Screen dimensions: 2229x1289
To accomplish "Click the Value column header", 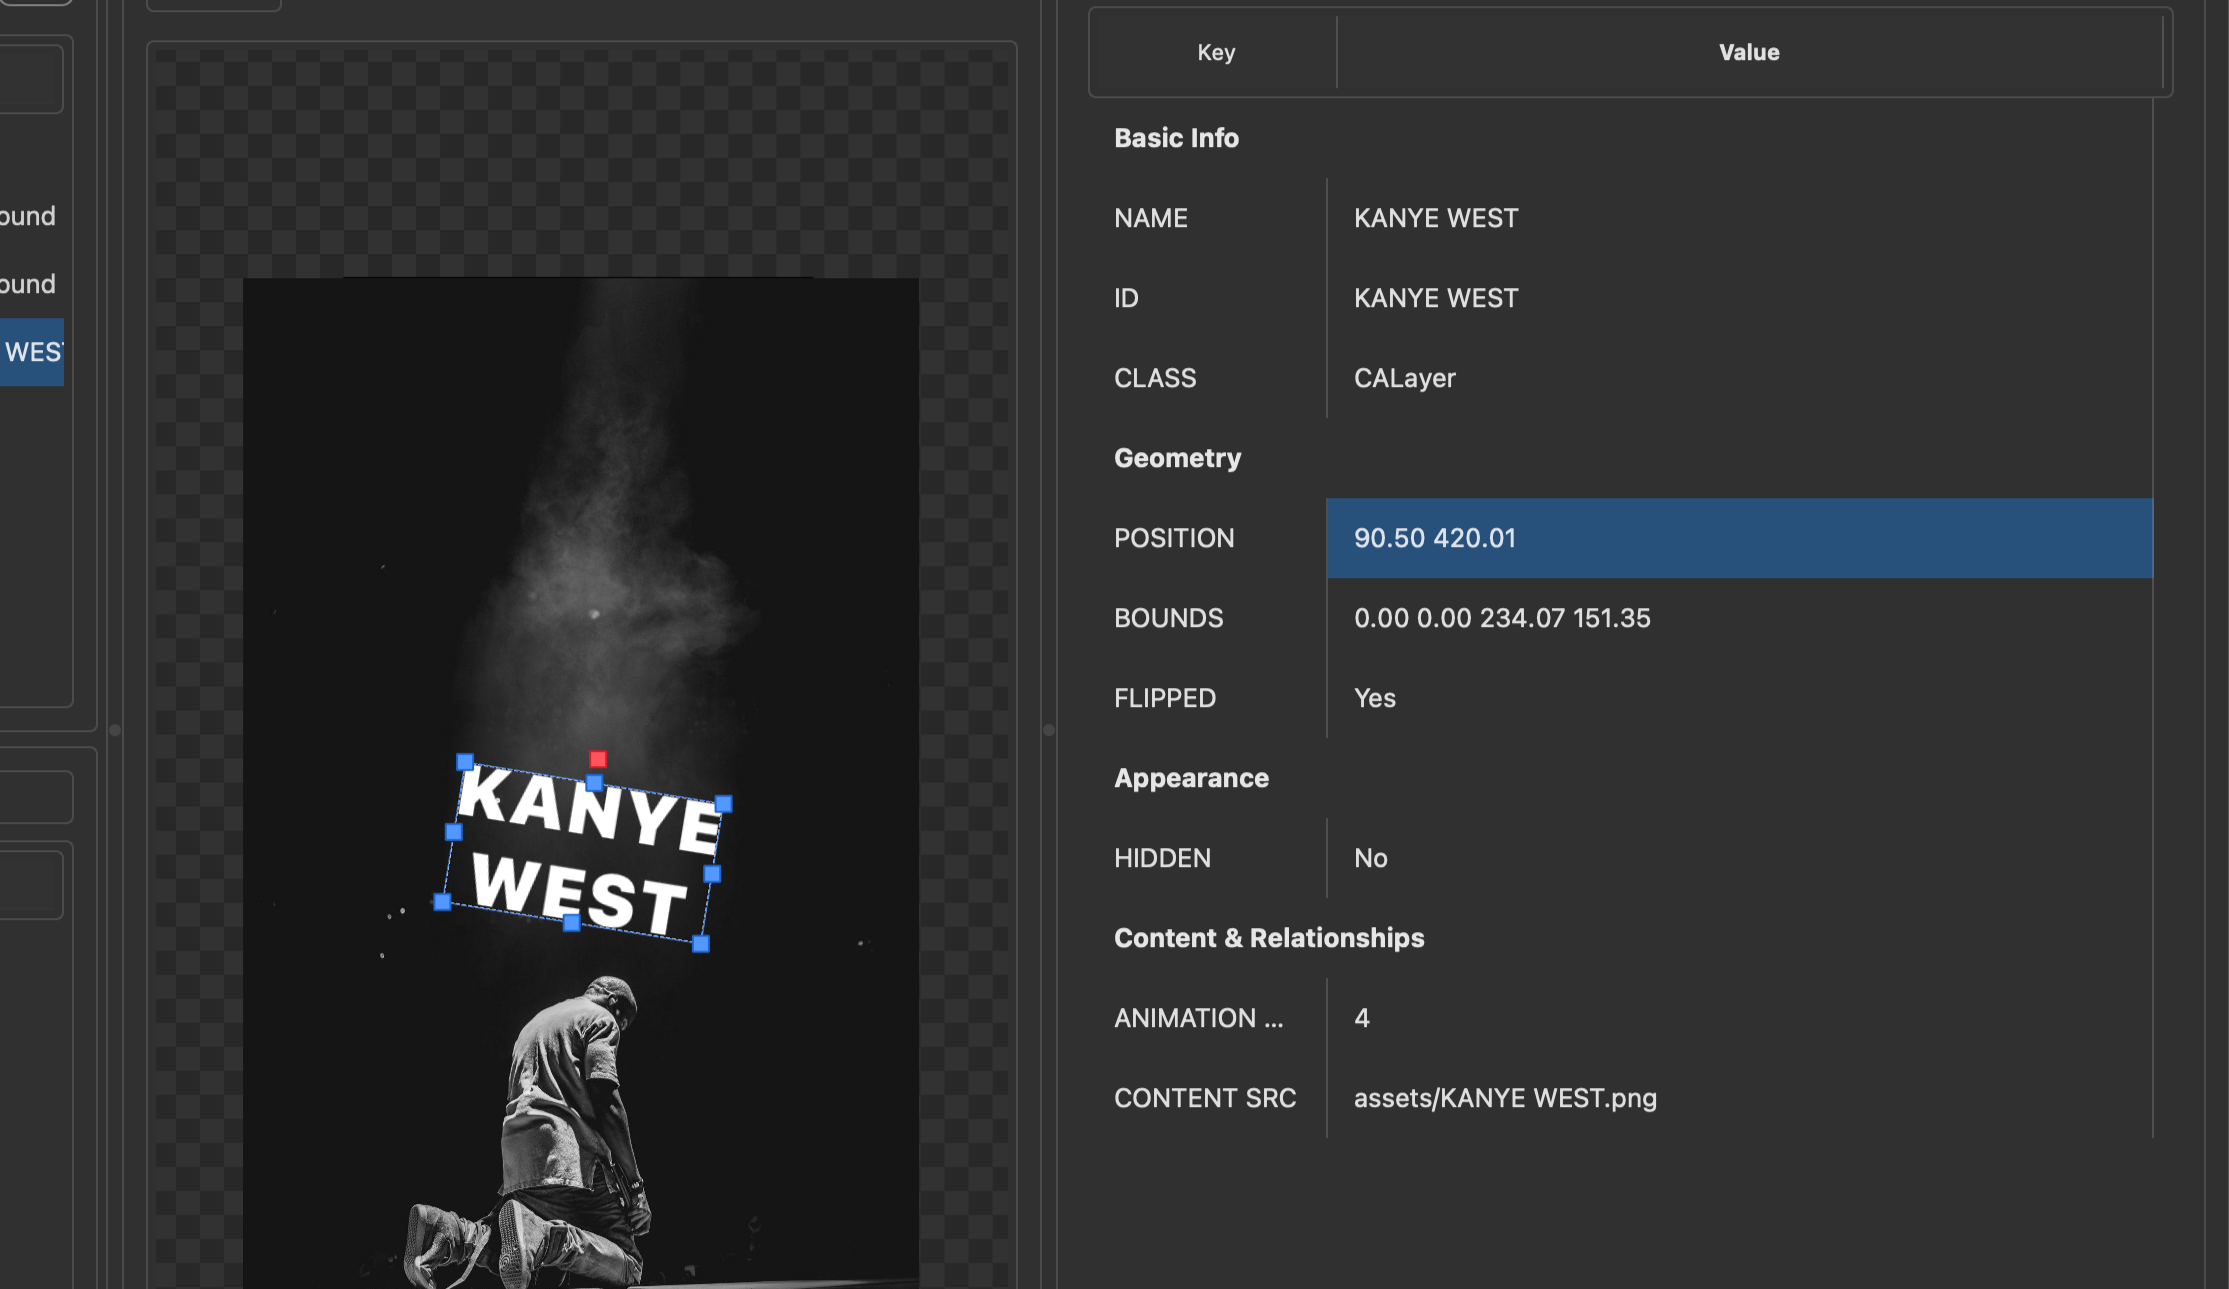I will tap(1749, 52).
